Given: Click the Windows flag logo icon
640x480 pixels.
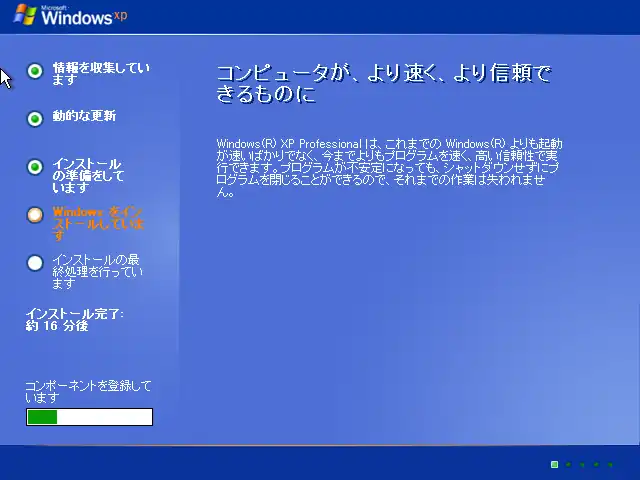Looking at the screenshot, I should [24, 15].
